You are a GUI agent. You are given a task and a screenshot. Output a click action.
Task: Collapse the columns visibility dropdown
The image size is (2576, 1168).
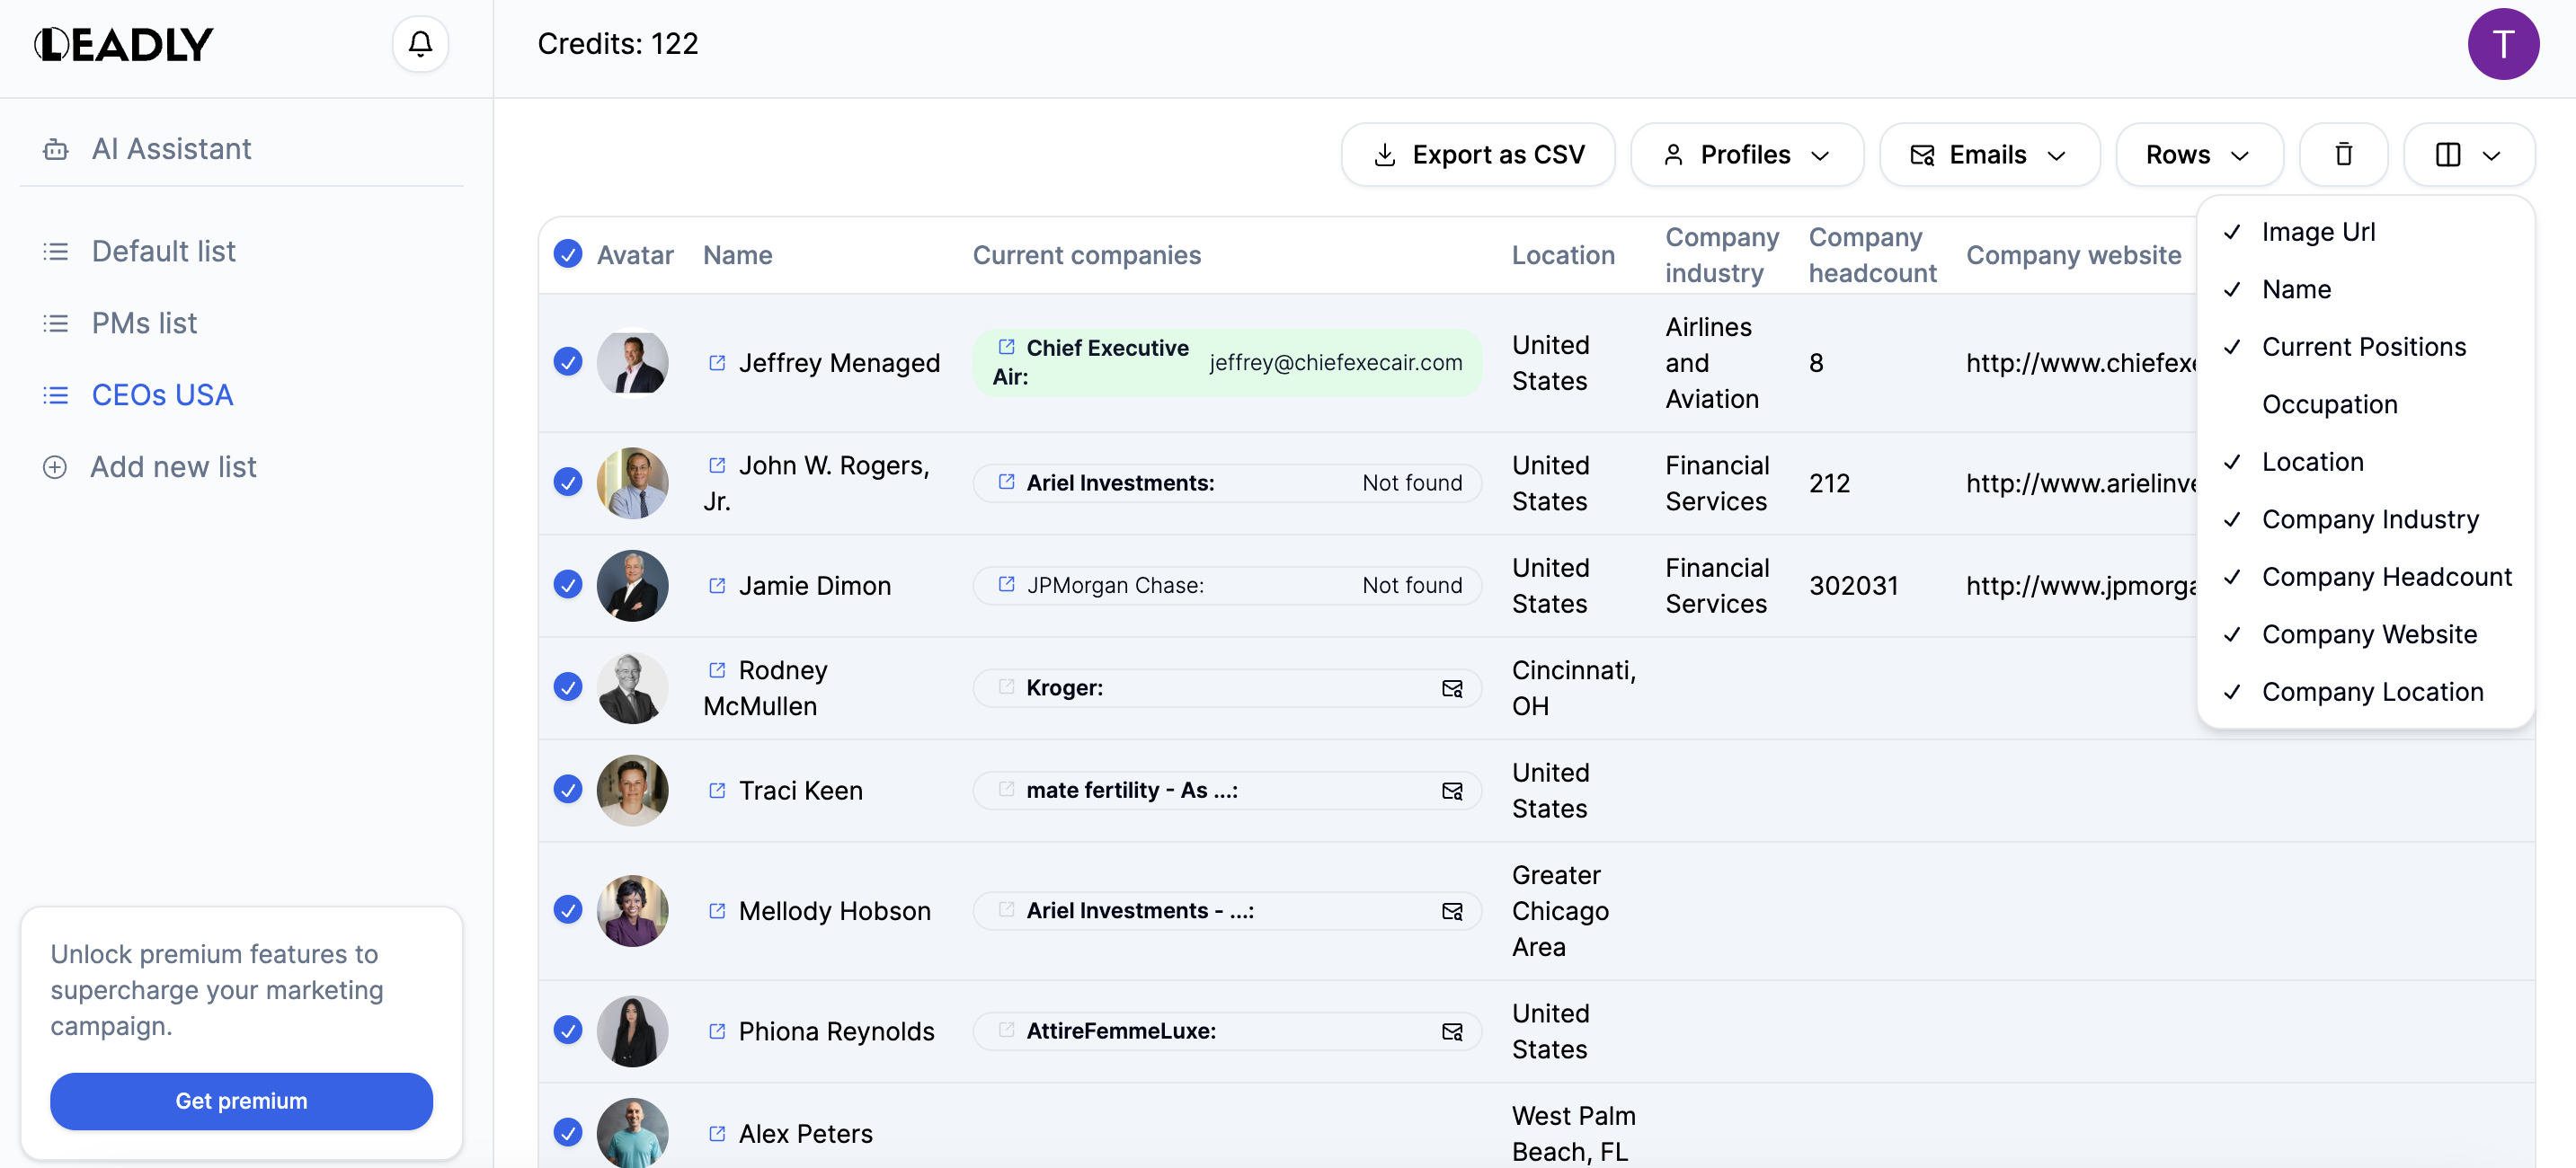point(2468,155)
